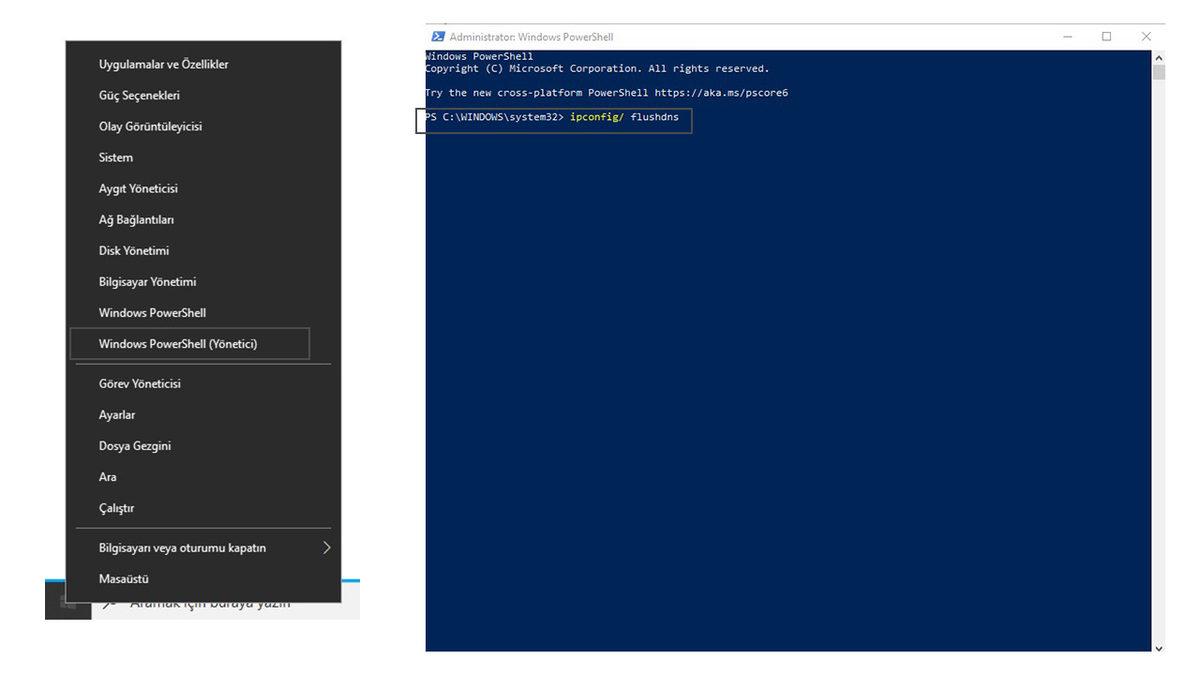This screenshot has height=675, width=1200.
Task: Click the PowerShell scrollbar up arrow
Action: pos(1158,58)
